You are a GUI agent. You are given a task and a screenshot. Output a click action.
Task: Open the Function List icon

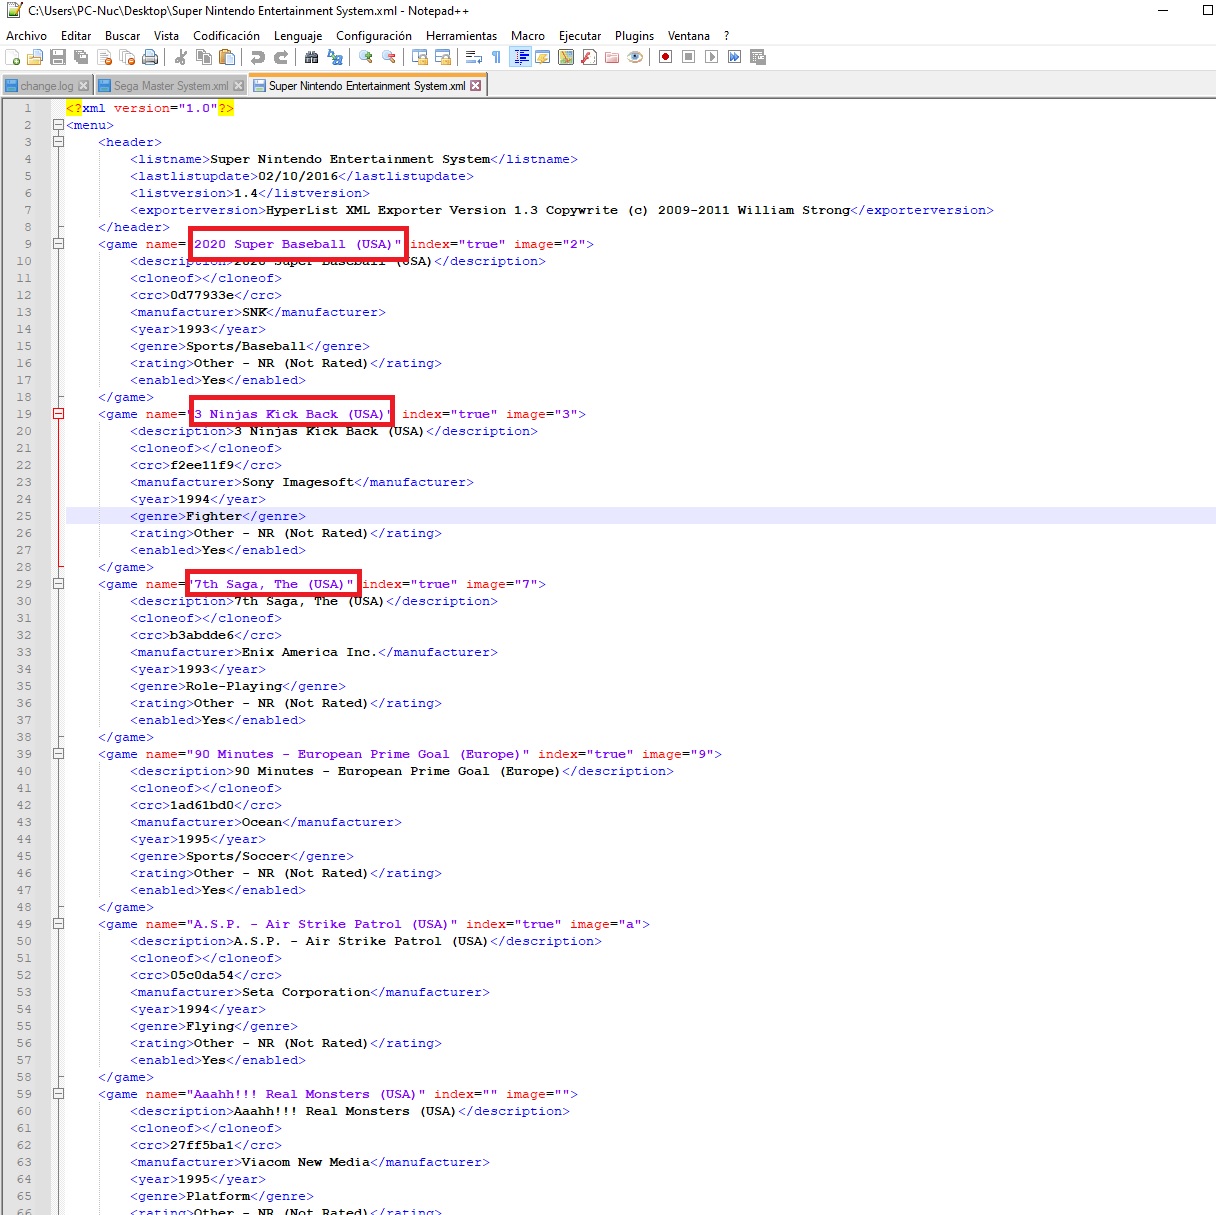click(589, 57)
